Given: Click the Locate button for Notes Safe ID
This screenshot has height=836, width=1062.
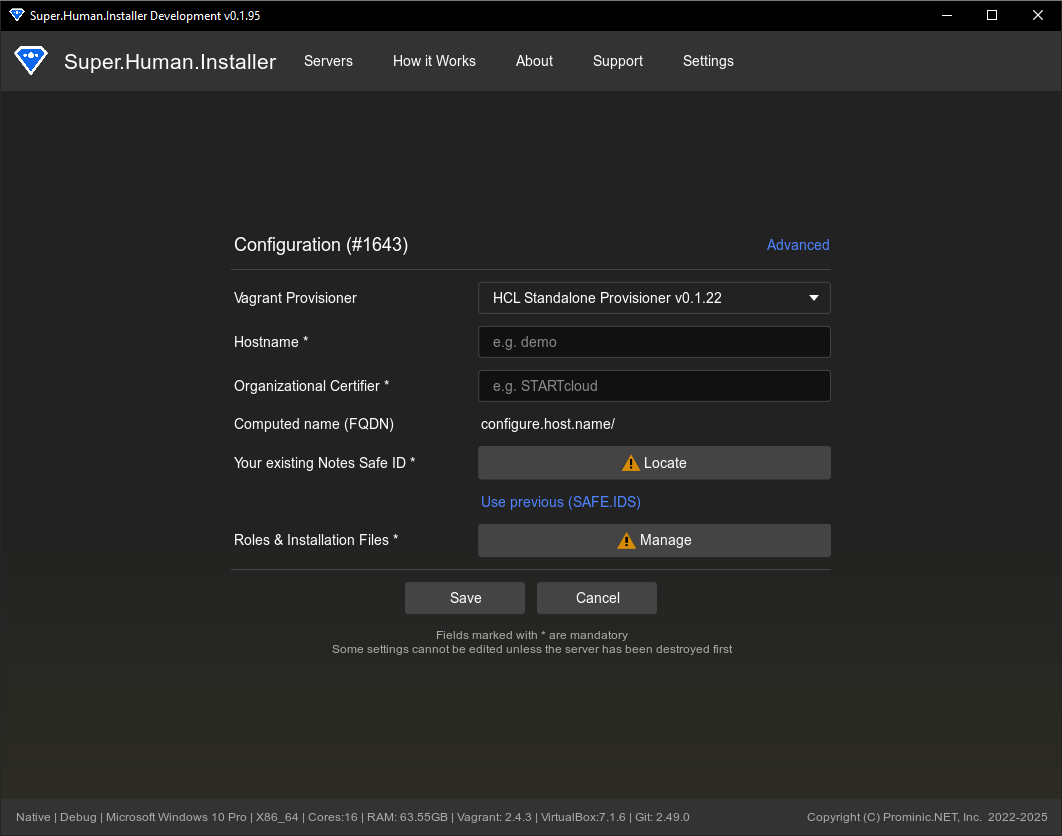Looking at the screenshot, I should (x=654, y=462).
